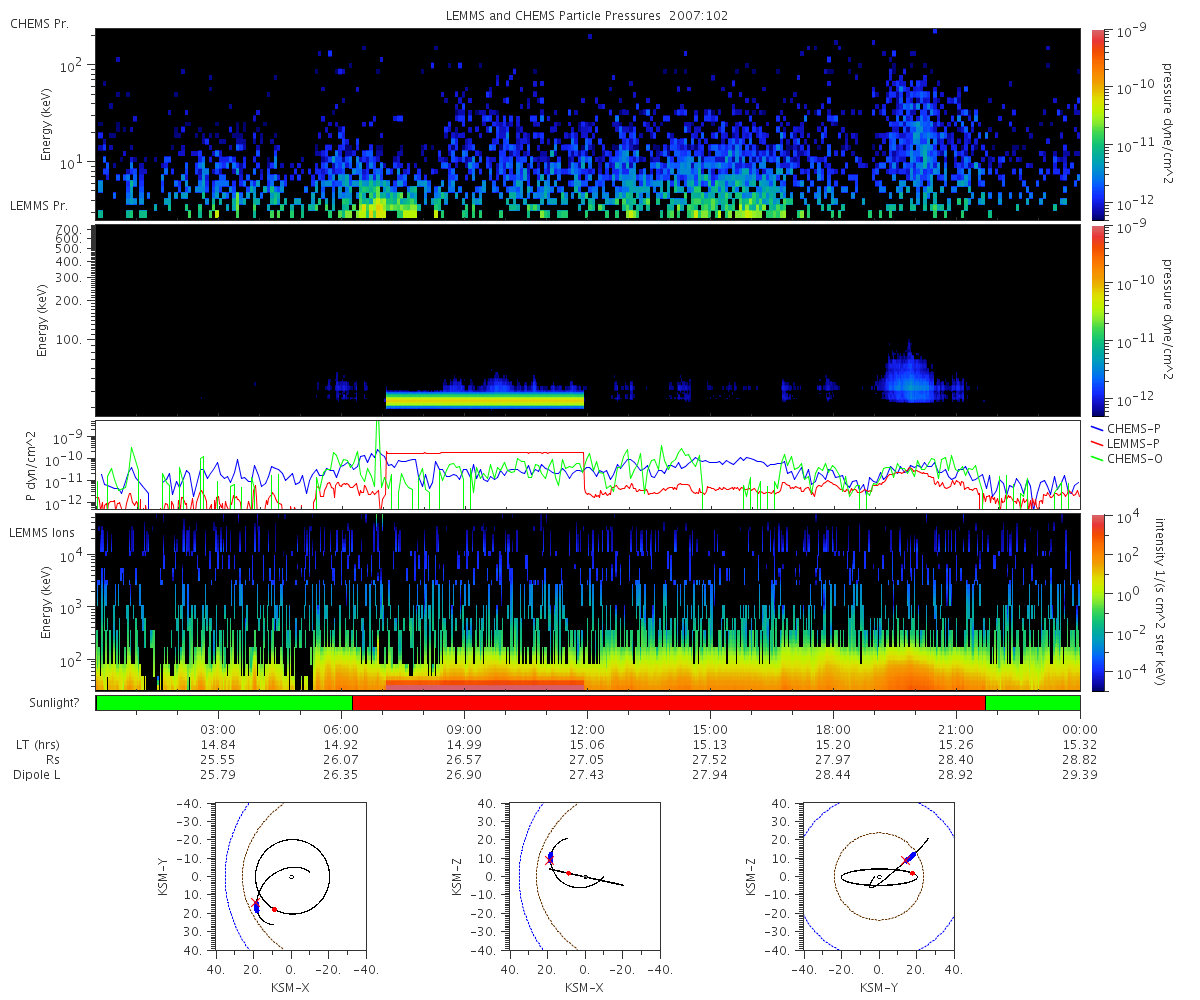Viewport: 1200px width, 1000px height.
Task: Click the left green Sunlight bar segment
Action: [x=224, y=703]
